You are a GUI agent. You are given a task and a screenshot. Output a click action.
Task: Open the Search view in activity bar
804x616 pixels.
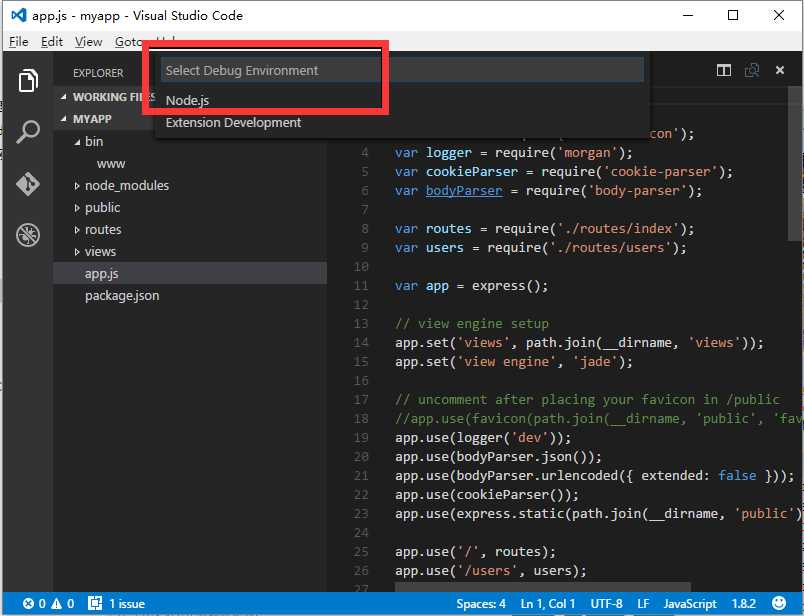(x=28, y=132)
